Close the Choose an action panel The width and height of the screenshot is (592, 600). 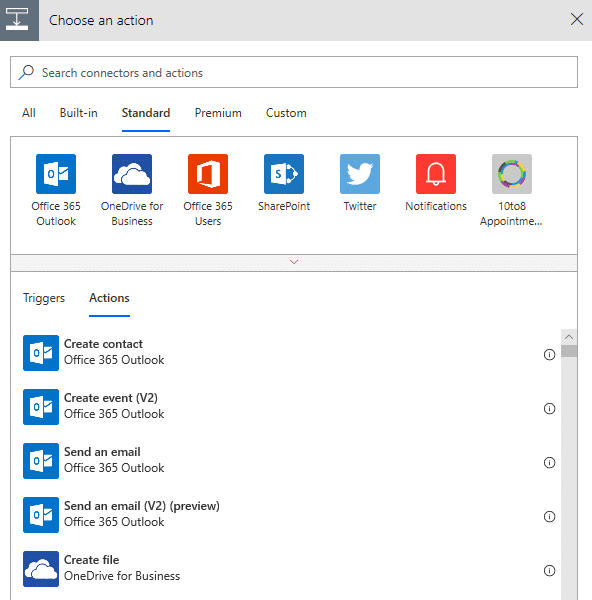(577, 19)
